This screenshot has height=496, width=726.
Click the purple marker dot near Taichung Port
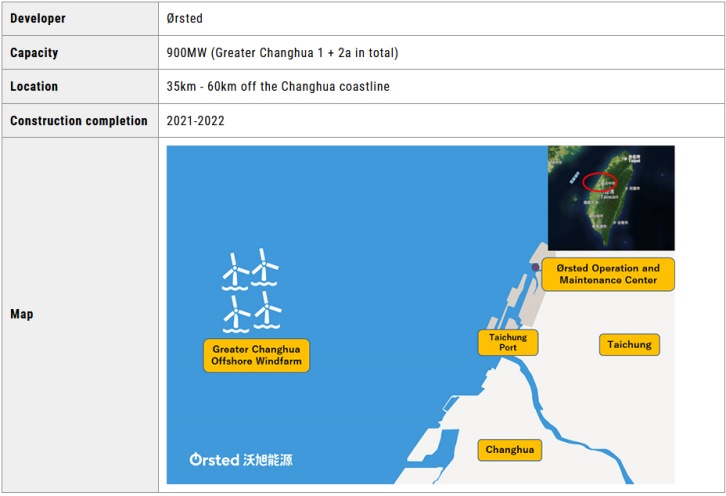[x=536, y=267]
